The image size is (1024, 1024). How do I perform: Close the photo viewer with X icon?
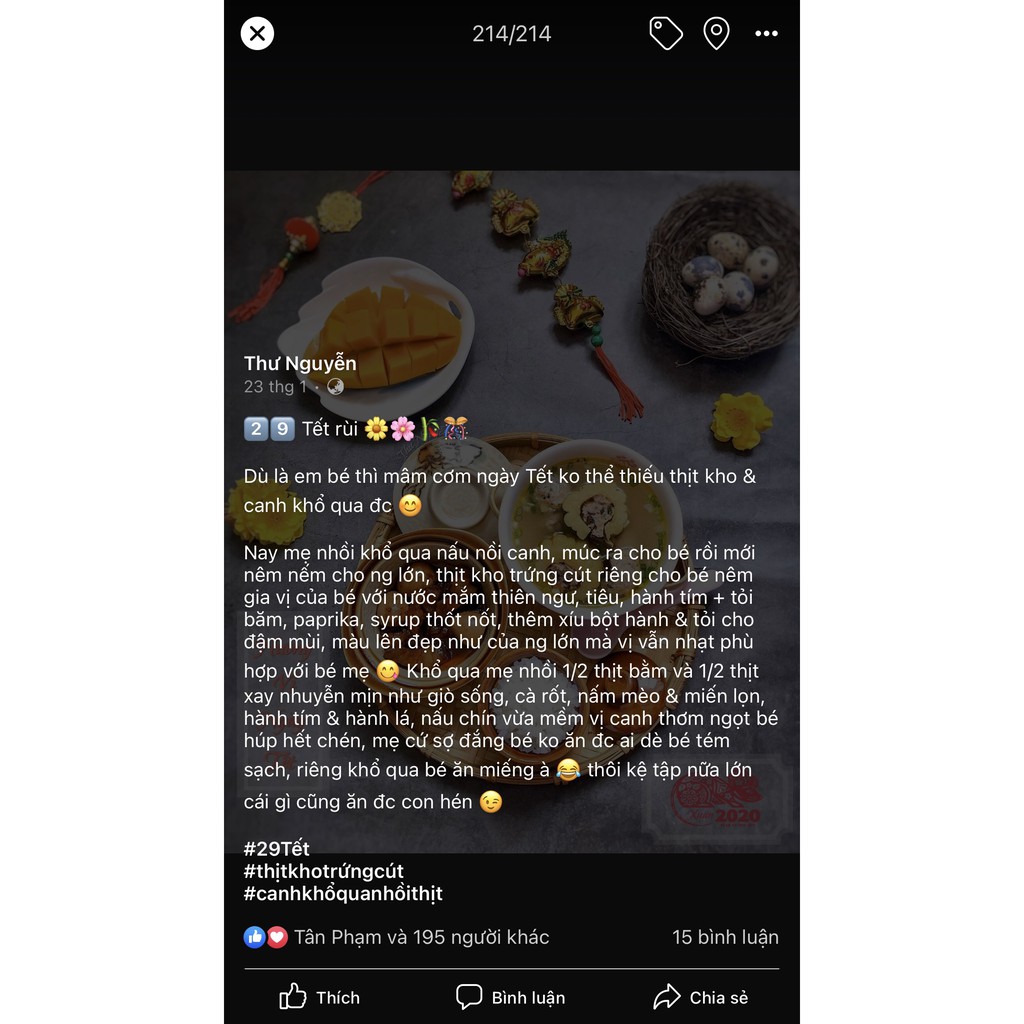coord(257,33)
